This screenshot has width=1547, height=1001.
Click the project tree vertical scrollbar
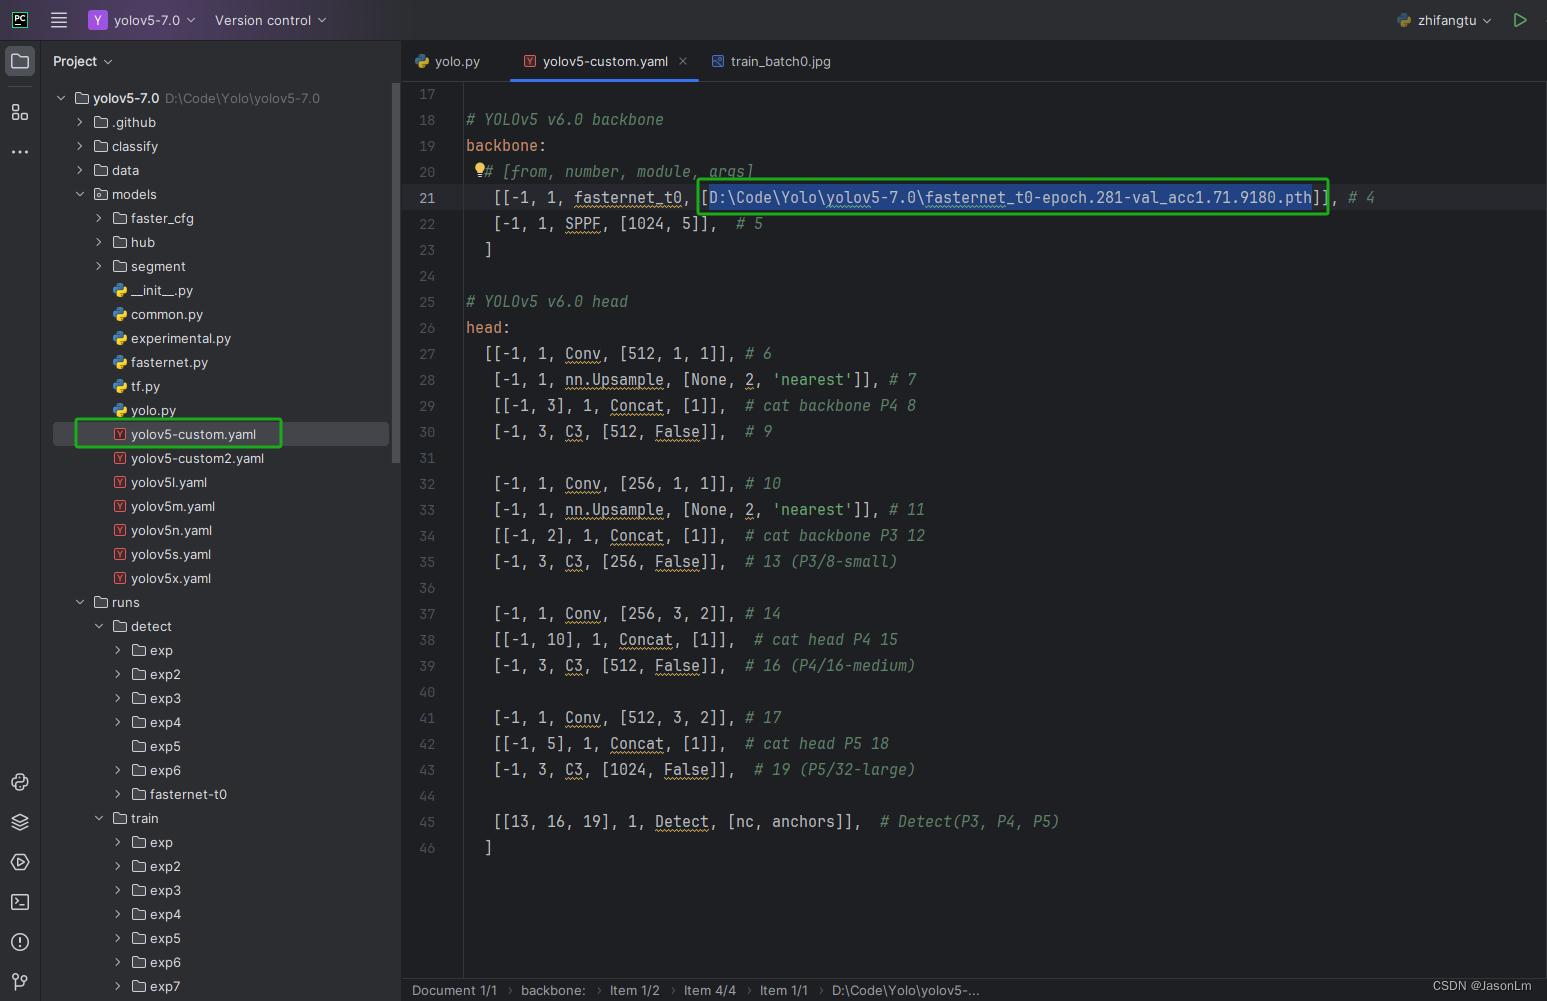point(396,273)
